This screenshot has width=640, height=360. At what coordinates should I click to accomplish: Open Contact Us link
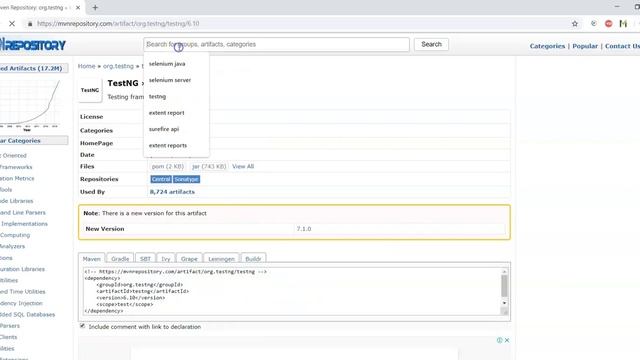(622, 46)
